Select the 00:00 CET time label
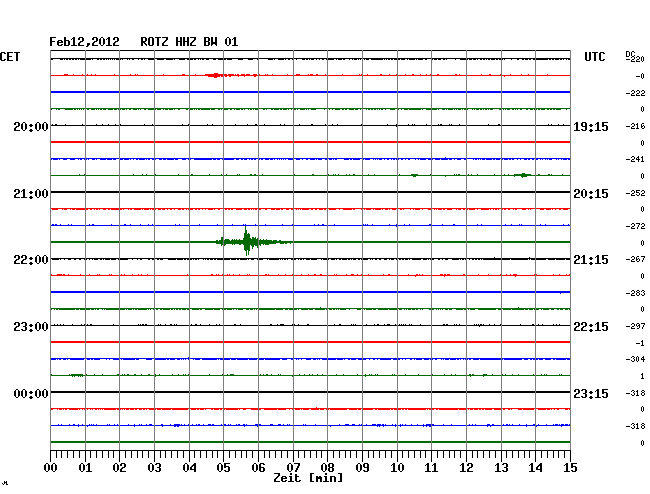The width and height of the screenshot is (650, 494). point(31,393)
